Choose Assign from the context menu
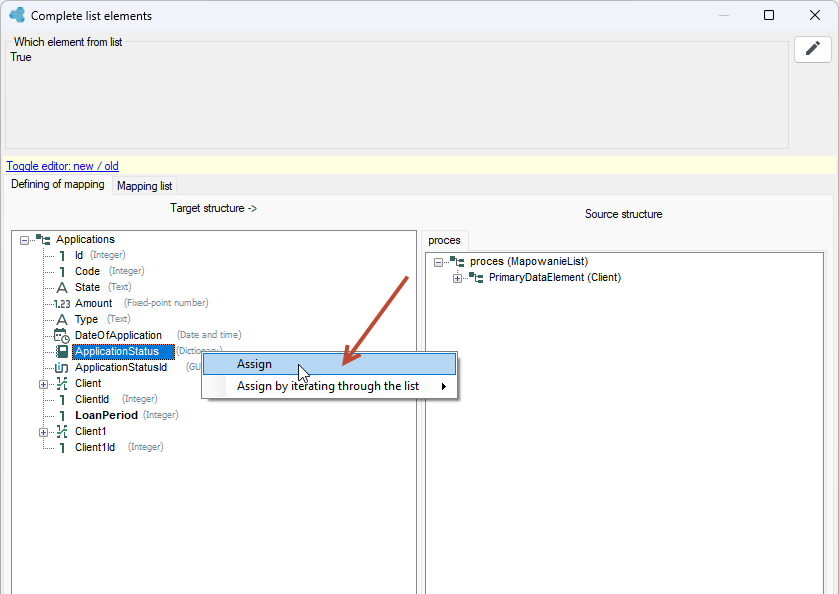 click(x=330, y=364)
